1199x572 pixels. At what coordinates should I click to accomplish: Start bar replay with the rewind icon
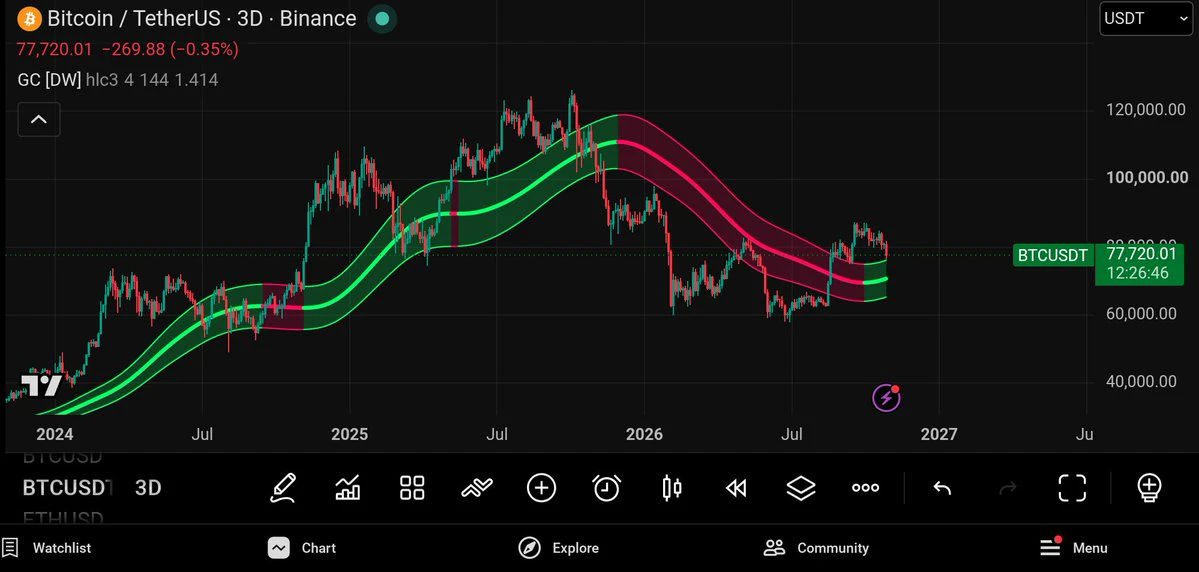[x=736, y=487]
